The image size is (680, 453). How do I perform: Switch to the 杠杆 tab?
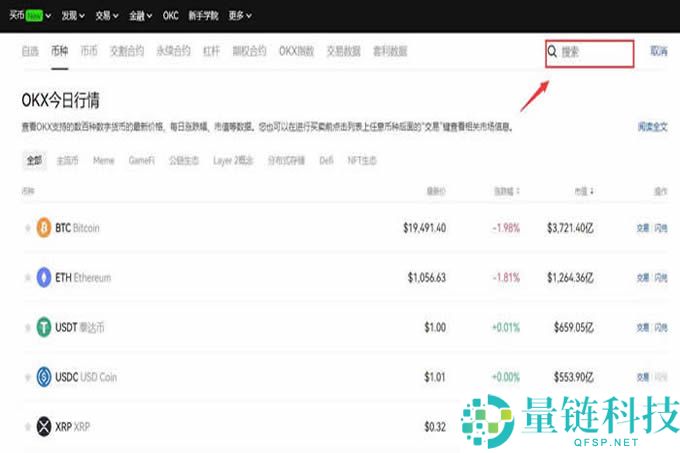pos(211,51)
